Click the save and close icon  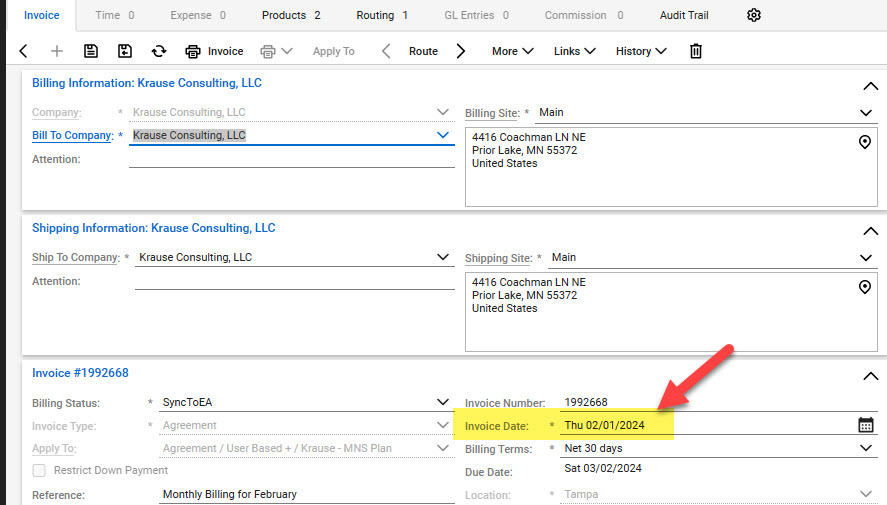[124, 51]
